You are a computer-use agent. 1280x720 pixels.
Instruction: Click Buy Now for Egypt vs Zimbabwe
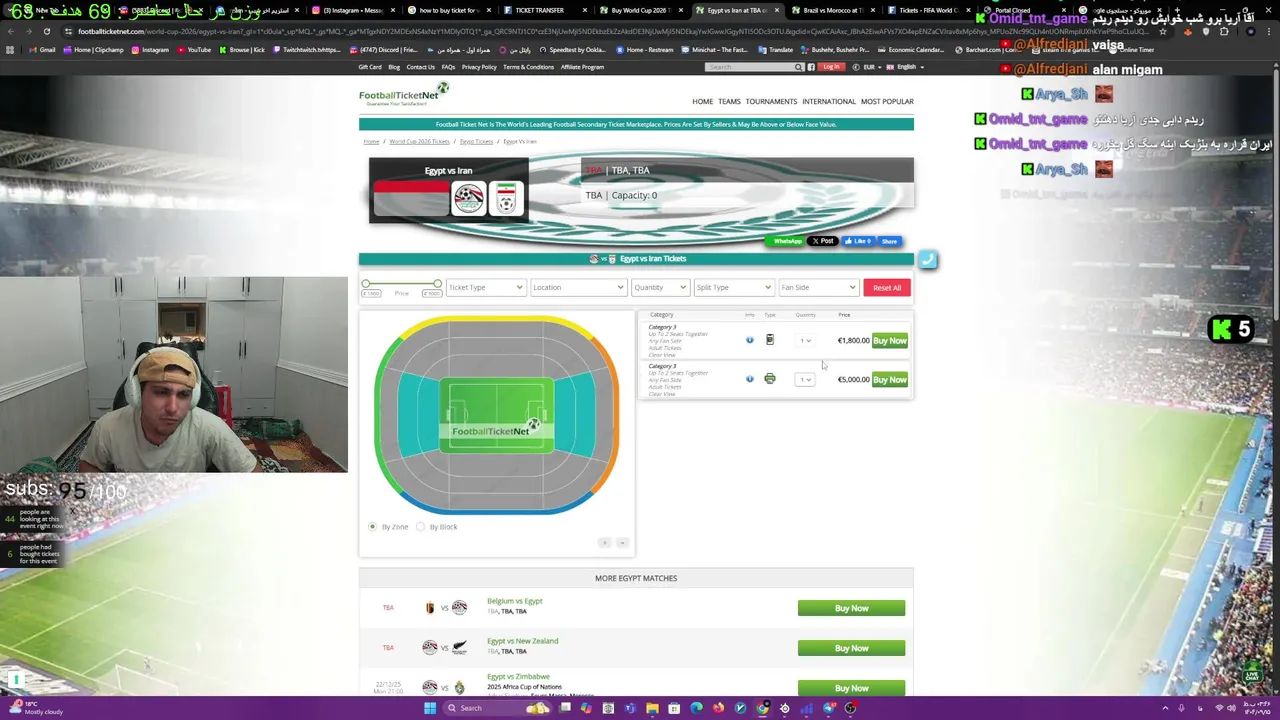851,688
